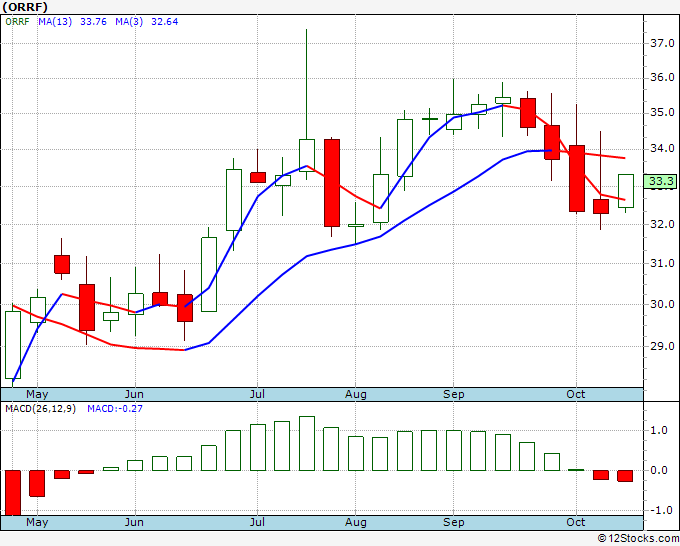Click the 32.0 price axis label

[x=662, y=224]
